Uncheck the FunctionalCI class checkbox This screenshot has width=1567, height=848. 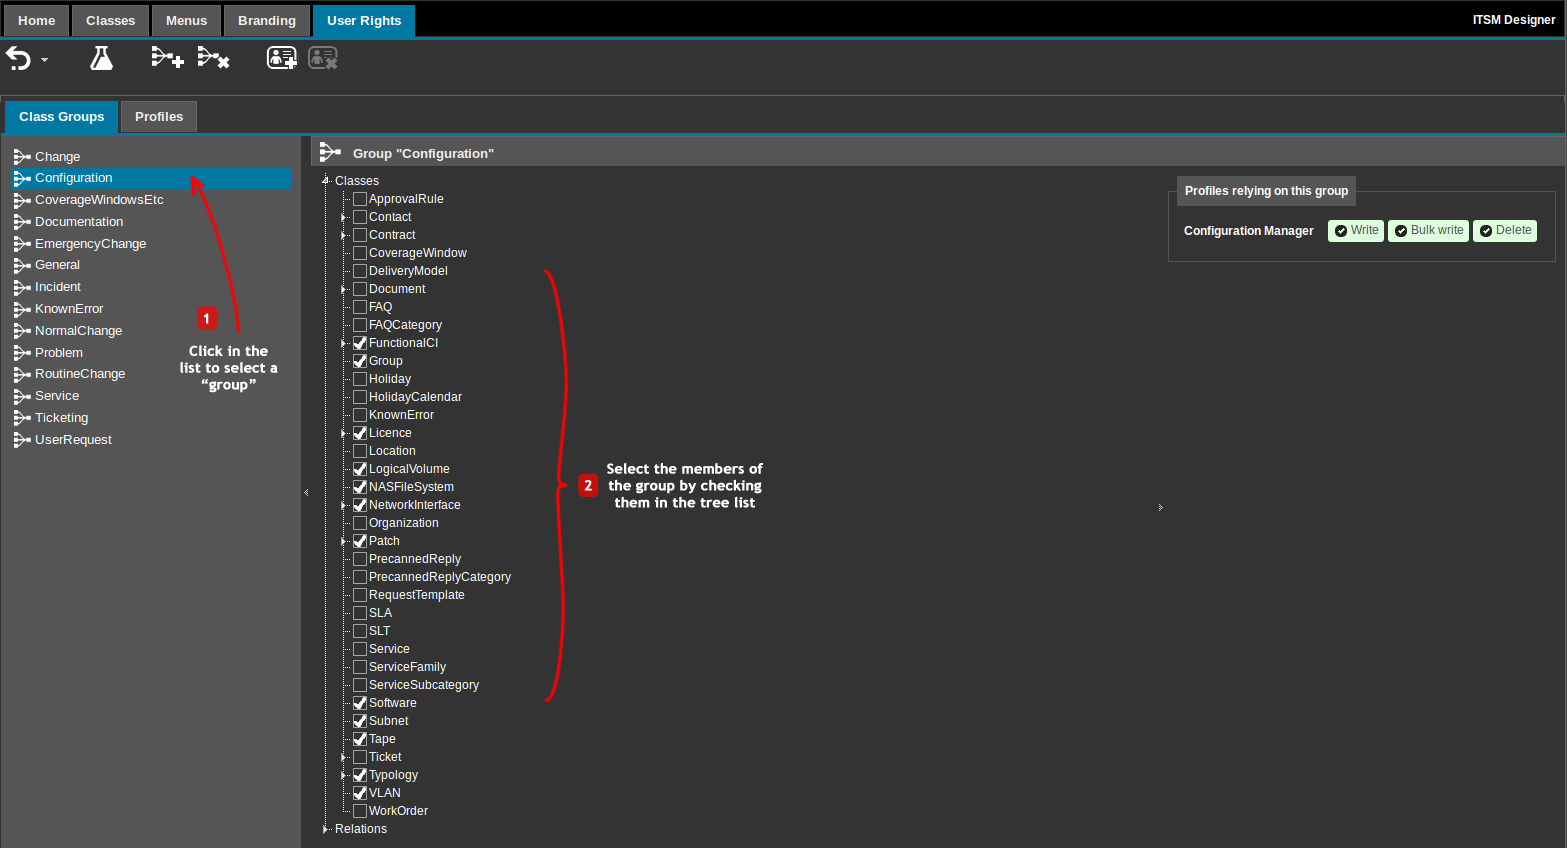360,343
